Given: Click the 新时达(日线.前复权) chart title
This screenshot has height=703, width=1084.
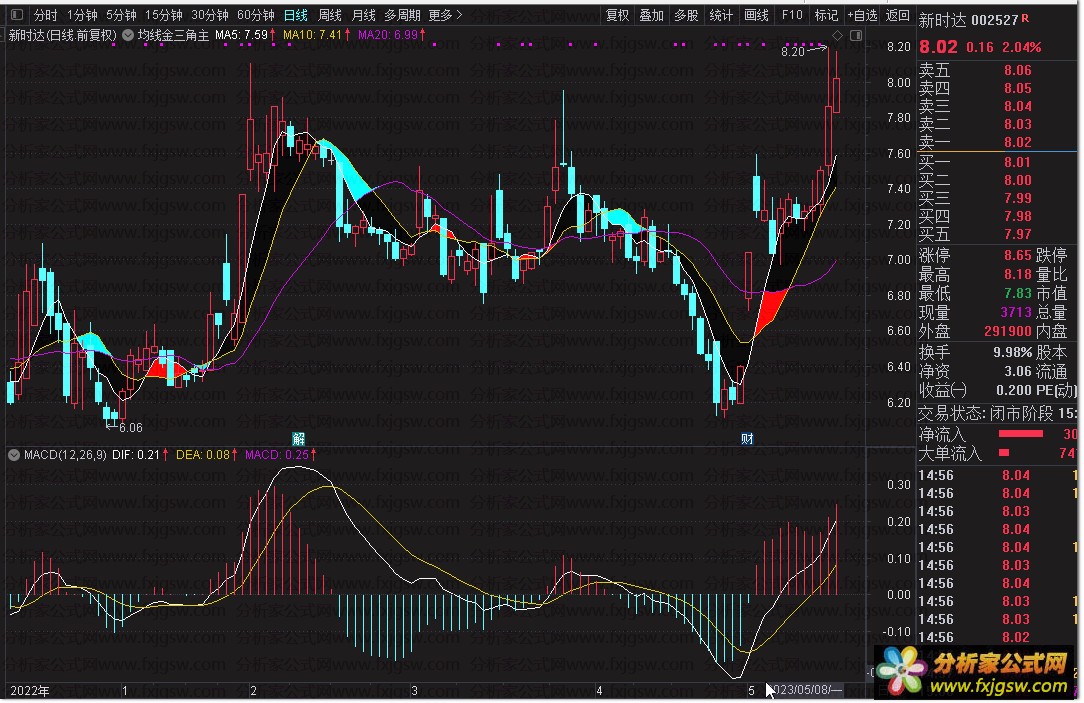Looking at the screenshot, I should [x=62, y=35].
